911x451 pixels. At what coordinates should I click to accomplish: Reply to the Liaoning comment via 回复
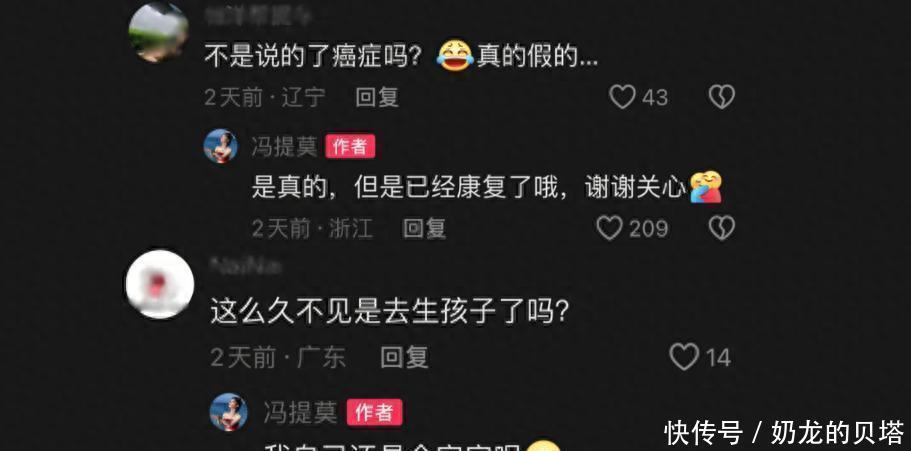pos(377,97)
